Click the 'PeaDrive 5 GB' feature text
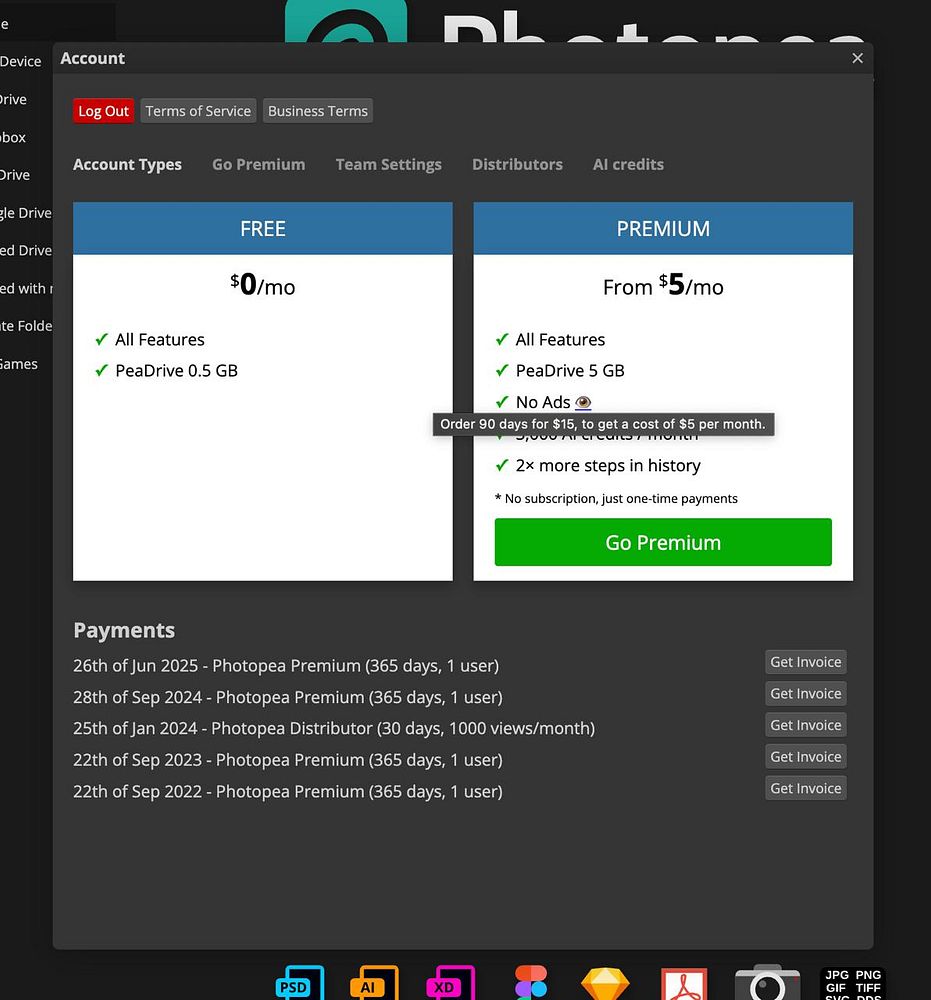Image resolution: width=931 pixels, height=1000 pixels. (569, 371)
